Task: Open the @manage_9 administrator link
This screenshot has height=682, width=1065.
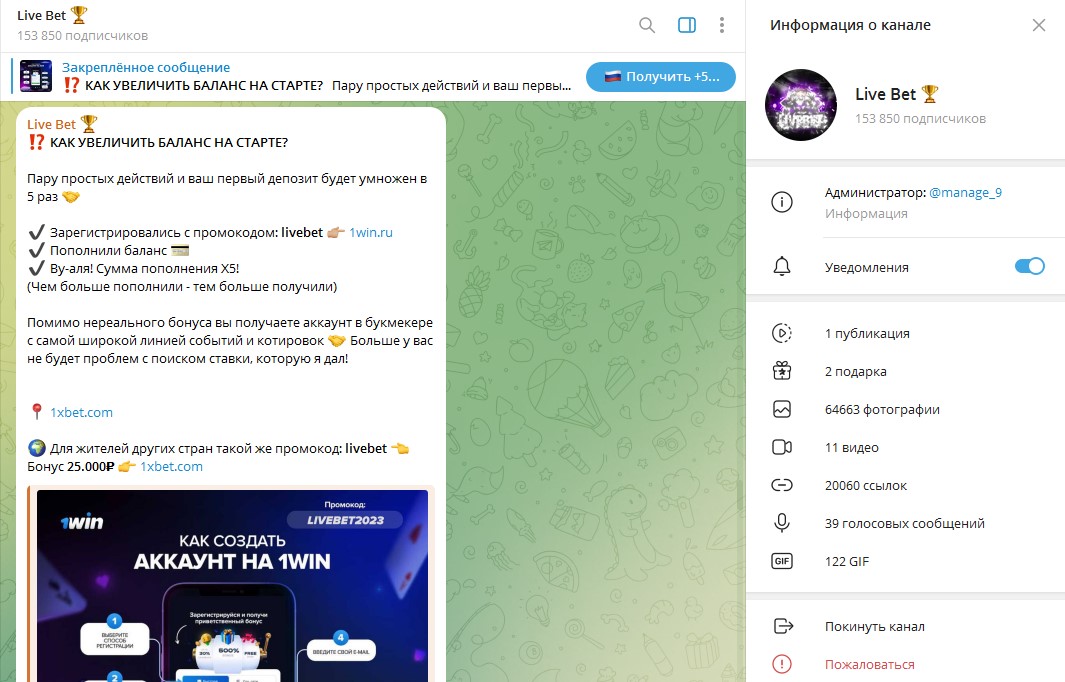Action: [965, 193]
